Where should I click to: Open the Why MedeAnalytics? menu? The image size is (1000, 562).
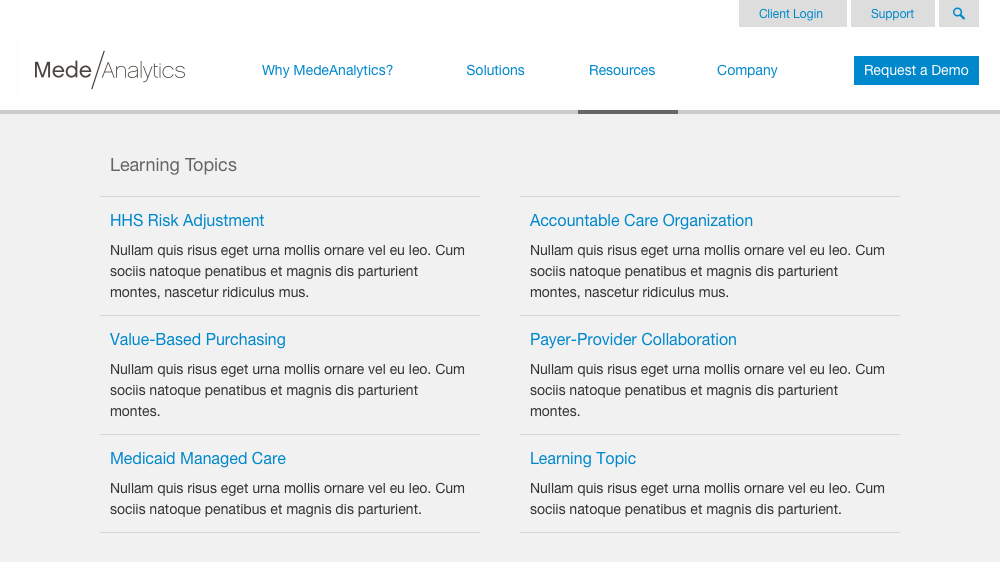point(327,70)
